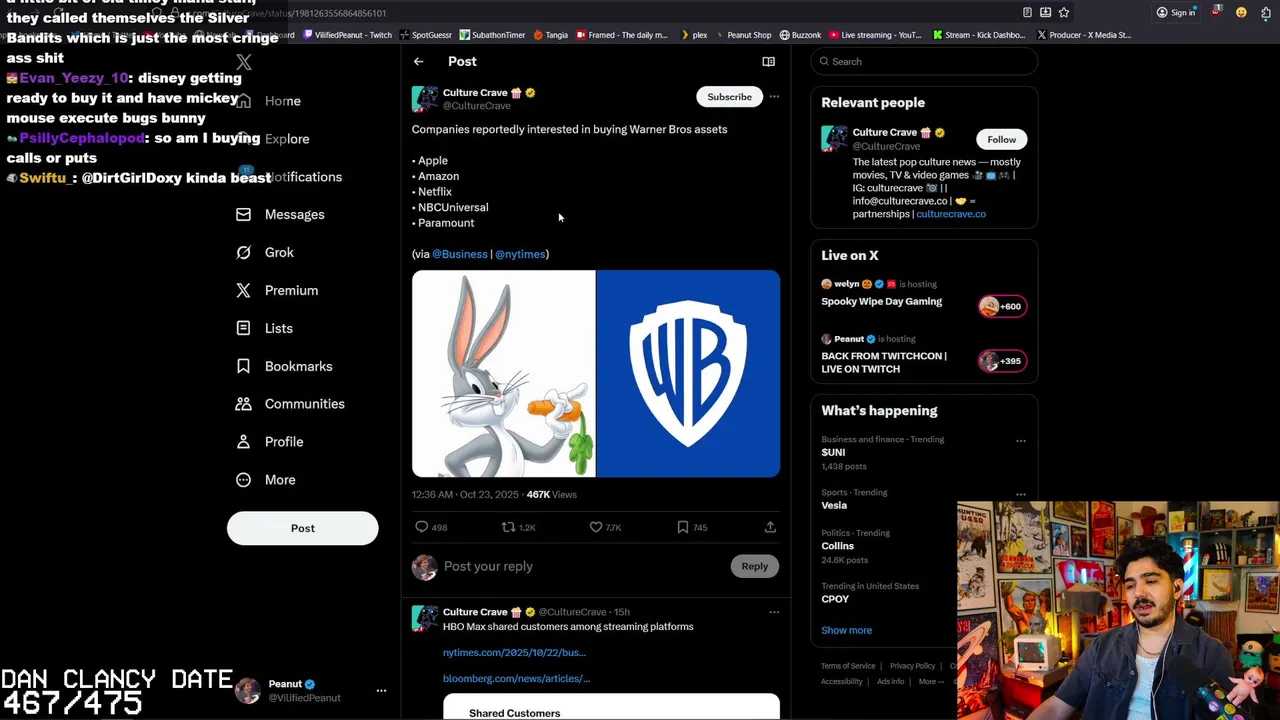Open Buzzonk bookmark
This screenshot has height=720, width=1280.
800,35
